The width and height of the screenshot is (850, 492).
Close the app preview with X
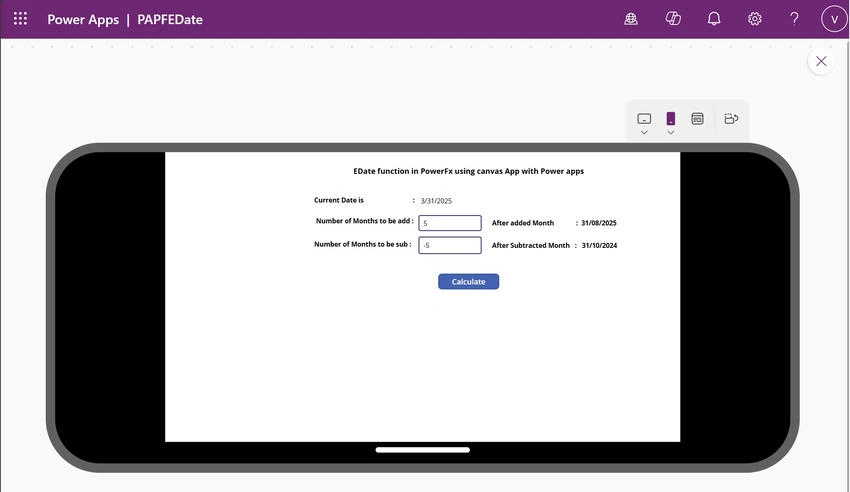(x=821, y=61)
